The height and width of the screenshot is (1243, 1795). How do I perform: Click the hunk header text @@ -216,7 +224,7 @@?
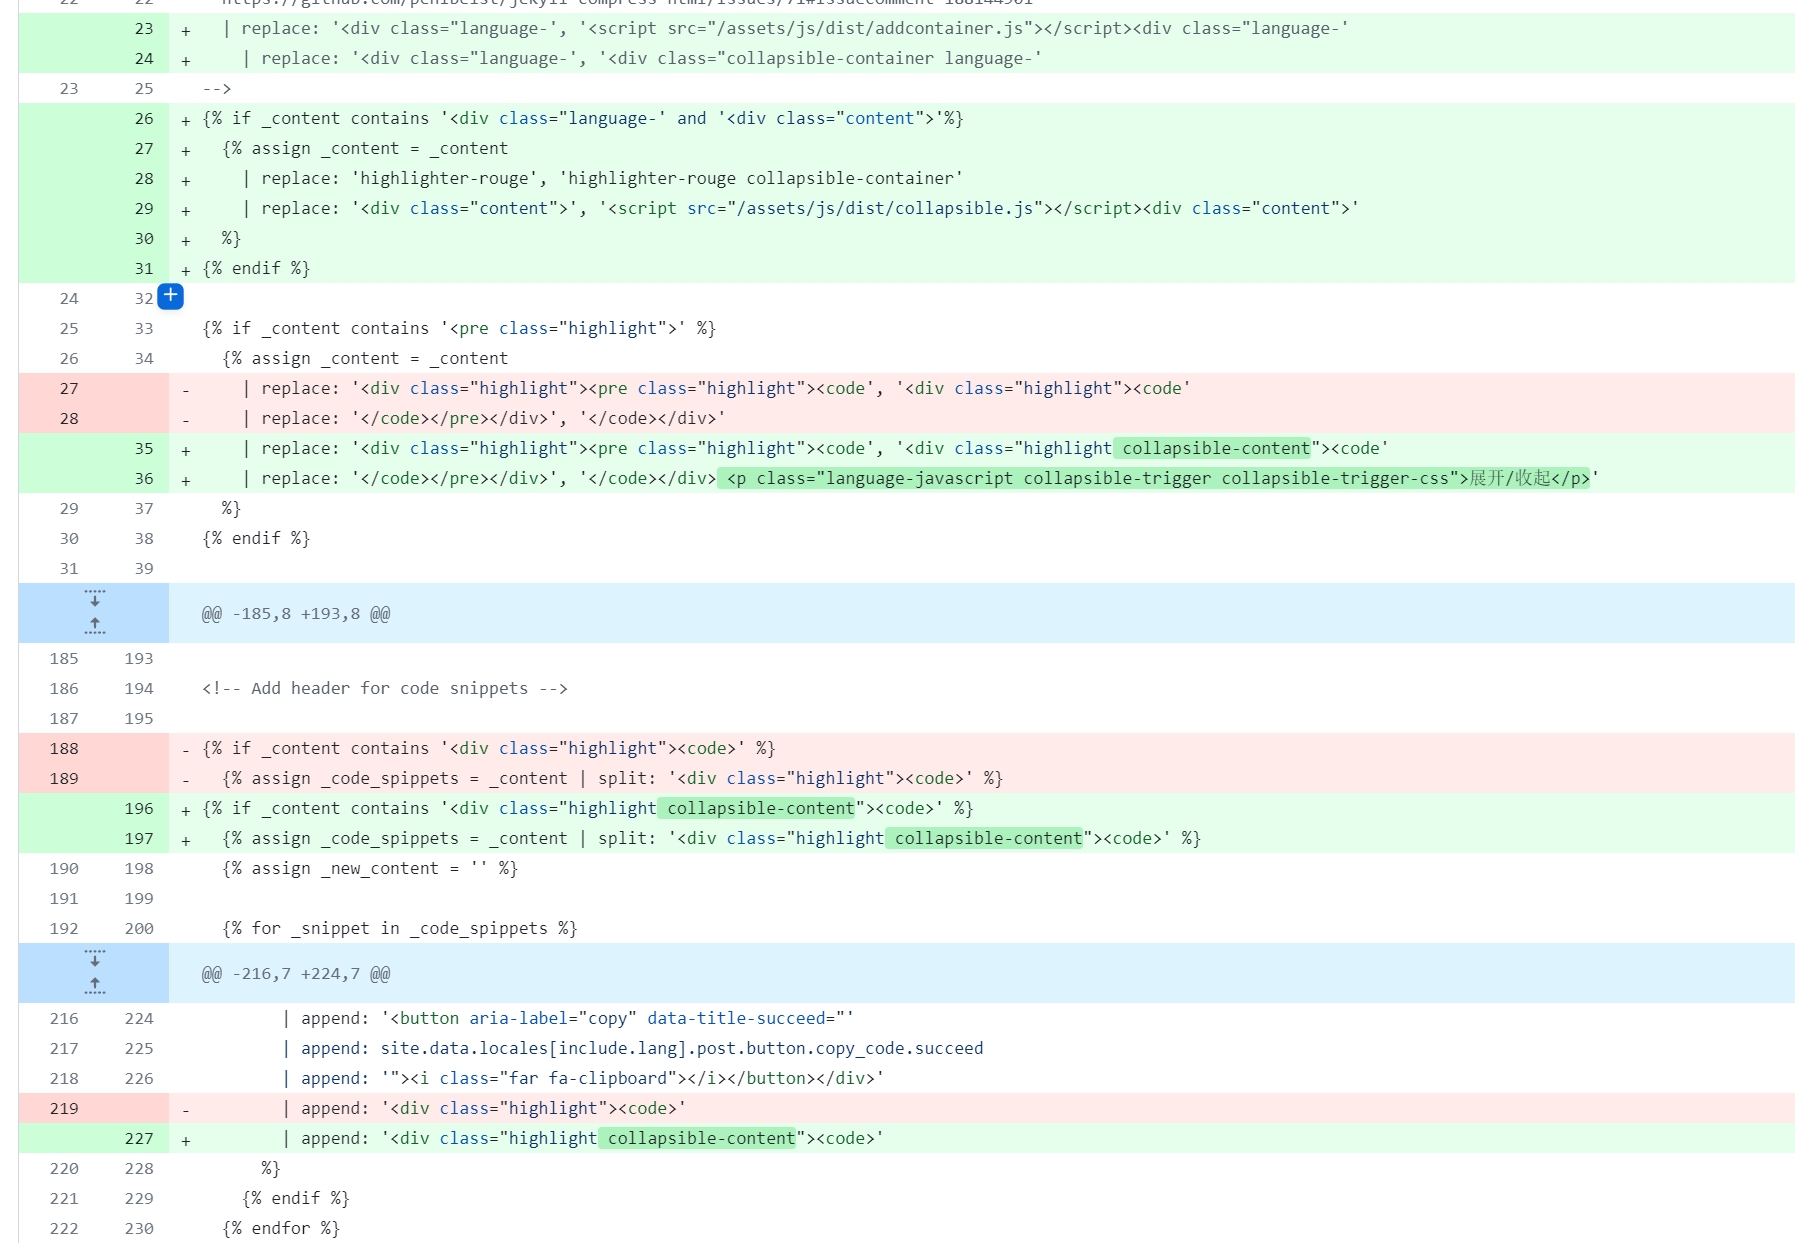click(296, 974)
